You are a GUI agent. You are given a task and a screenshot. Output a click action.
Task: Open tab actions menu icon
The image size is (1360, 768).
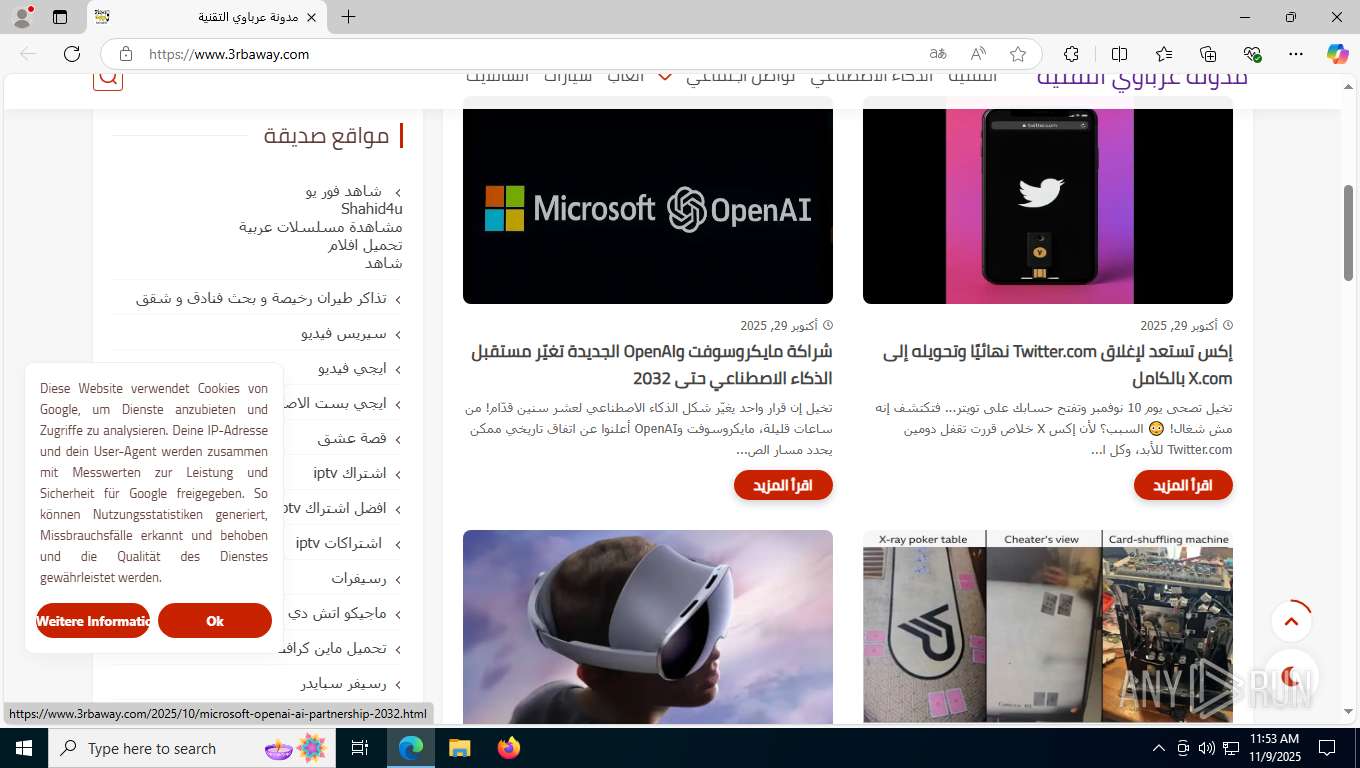(60, 17)
